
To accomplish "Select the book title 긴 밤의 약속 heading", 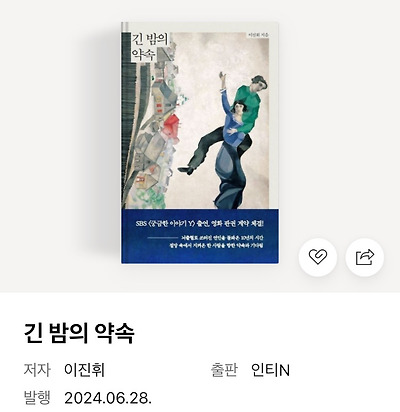I will click(79, 333).
